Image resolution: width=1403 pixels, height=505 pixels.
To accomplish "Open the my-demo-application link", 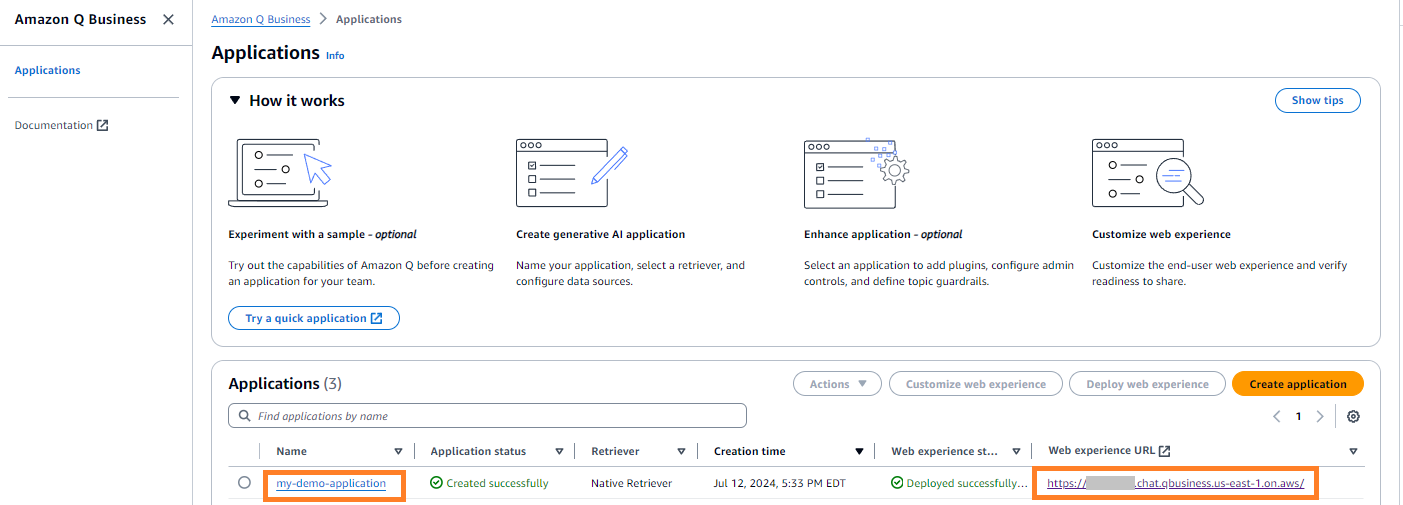I will pos(331,483).
